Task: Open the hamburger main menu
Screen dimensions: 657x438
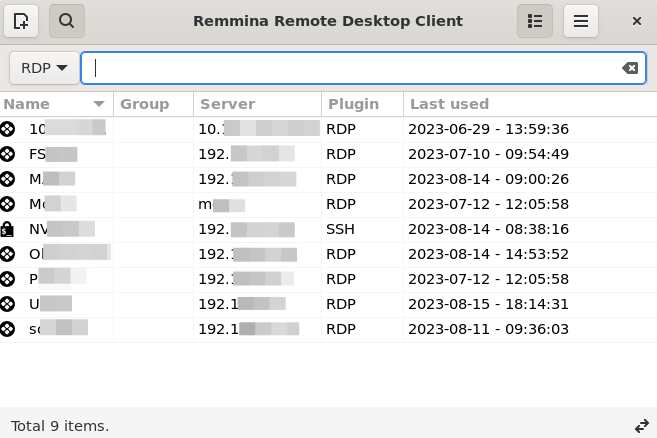Action: click(x=581, y=21)
